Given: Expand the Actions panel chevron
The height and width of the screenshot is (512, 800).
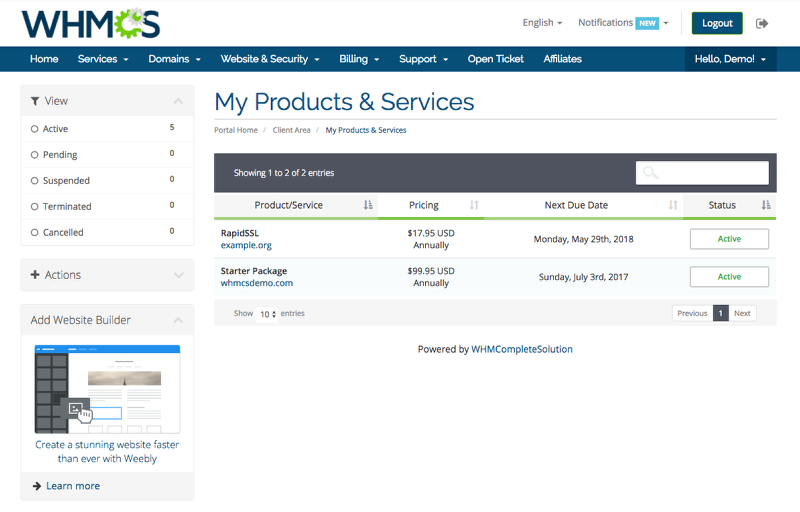Looking at the screenshot, I should click(x=178, y=275).
